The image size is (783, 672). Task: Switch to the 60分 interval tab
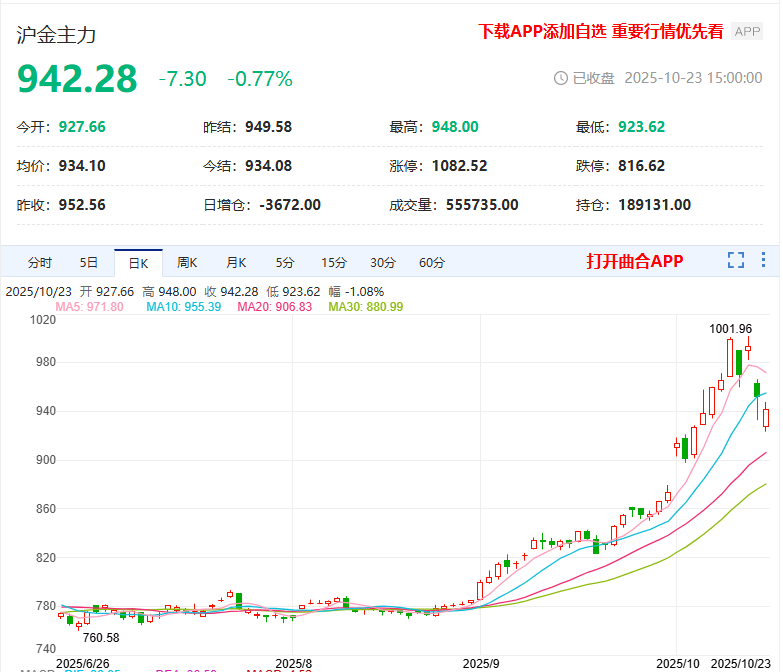[432, 263]
